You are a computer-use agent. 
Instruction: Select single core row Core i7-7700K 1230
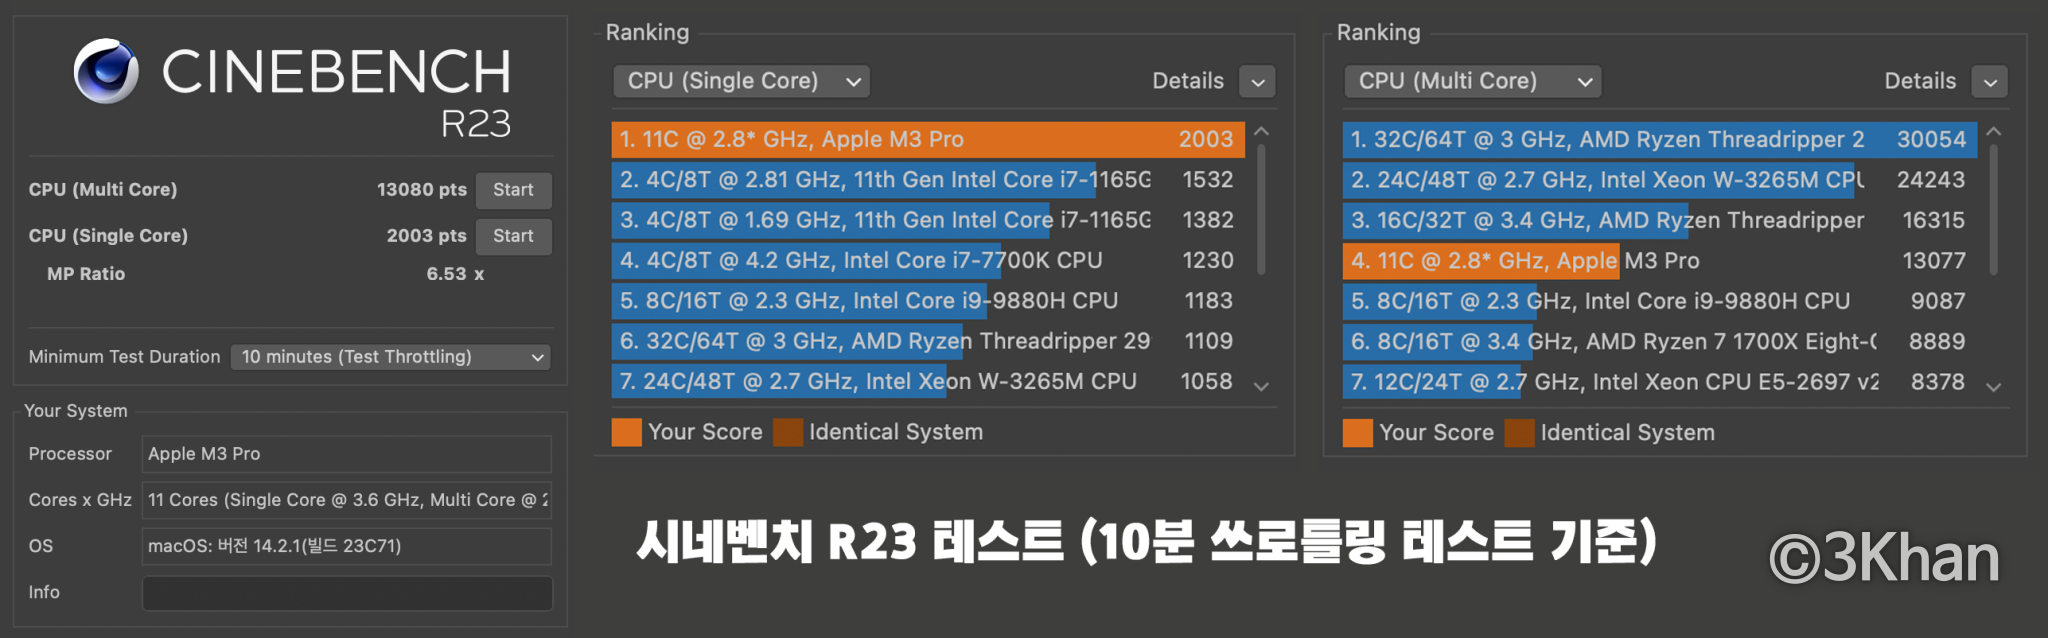click(928, 261)
